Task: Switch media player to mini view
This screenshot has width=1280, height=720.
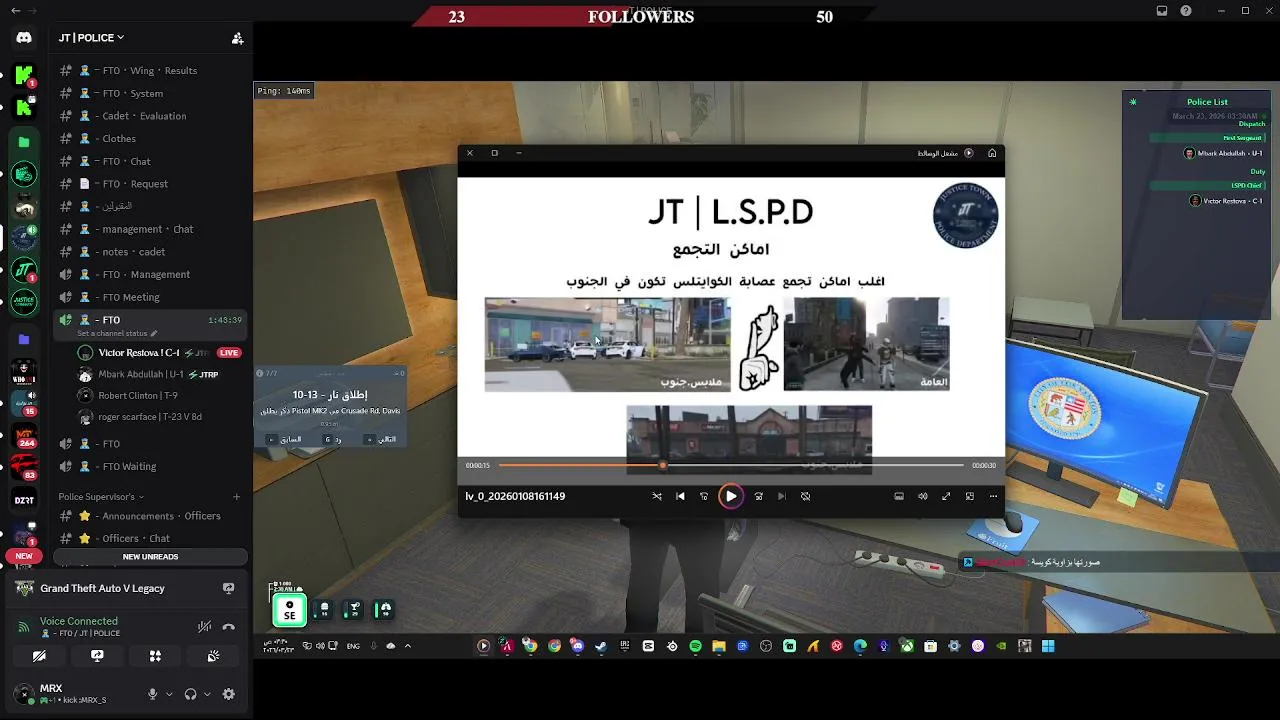Action: (969, 496)
